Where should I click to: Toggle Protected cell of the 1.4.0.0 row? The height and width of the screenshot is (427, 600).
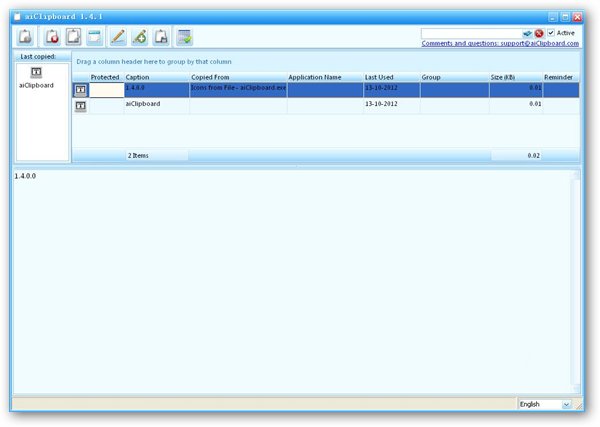click(107, 90)
